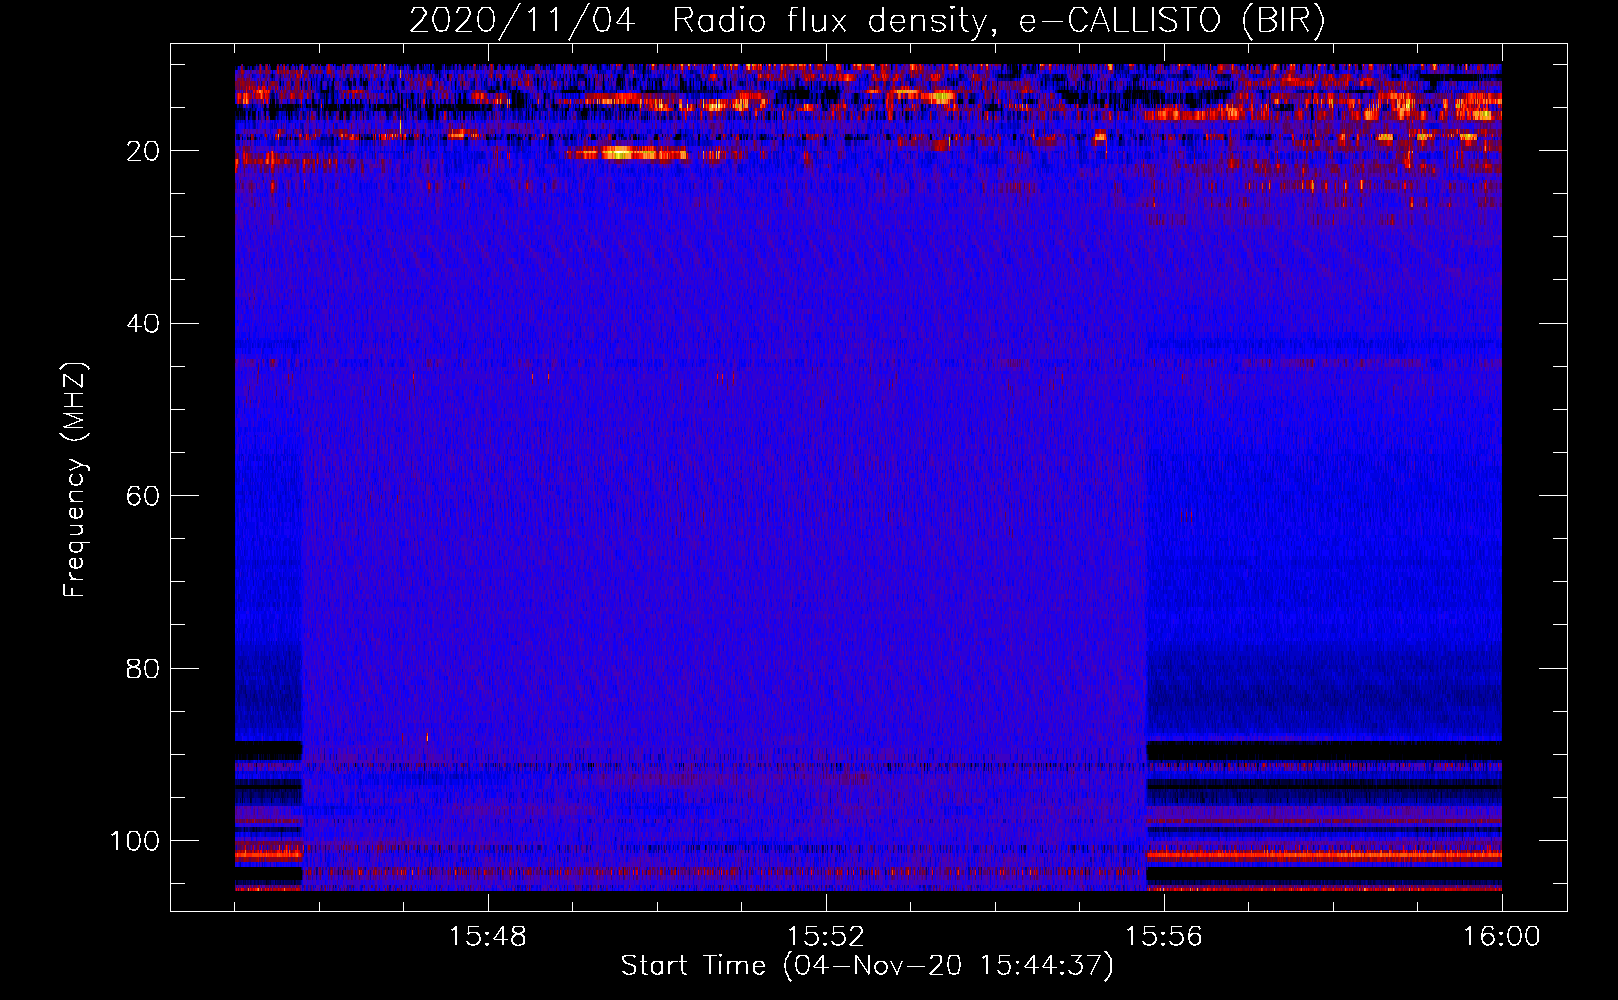The width and height of the screenshot is (1618, 1000).
Task: Select the 80 MHz frequency tick label
Action: click(144, 668)
